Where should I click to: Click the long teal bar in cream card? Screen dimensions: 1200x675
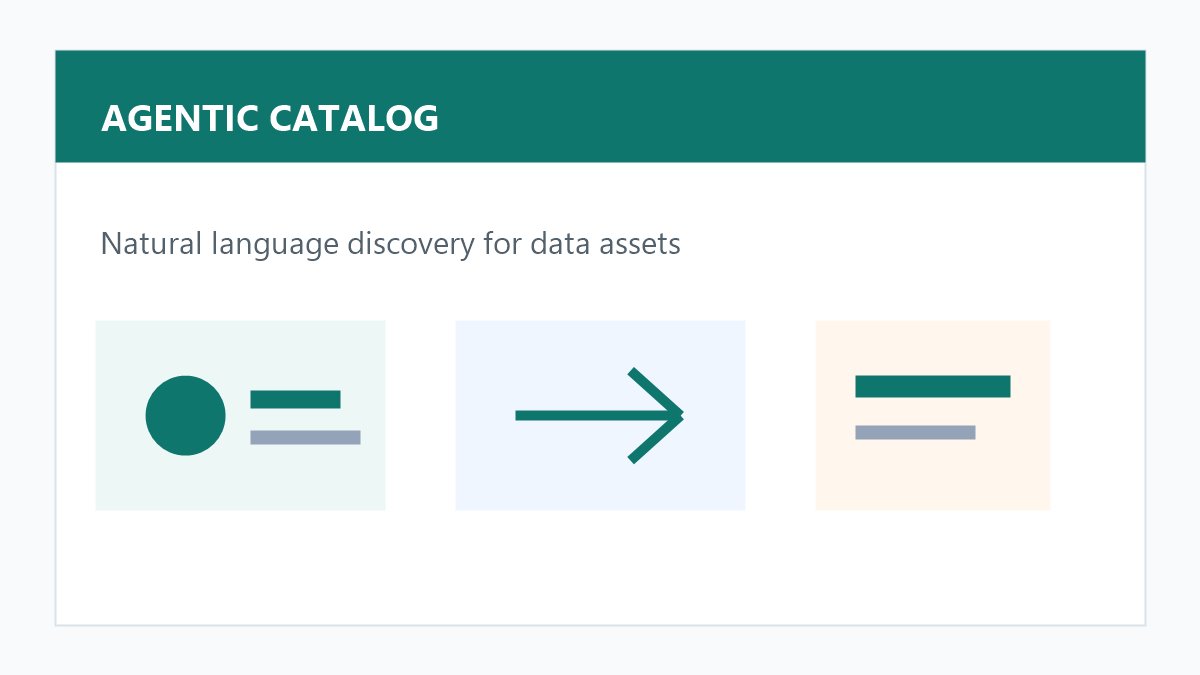click(933, 386)
